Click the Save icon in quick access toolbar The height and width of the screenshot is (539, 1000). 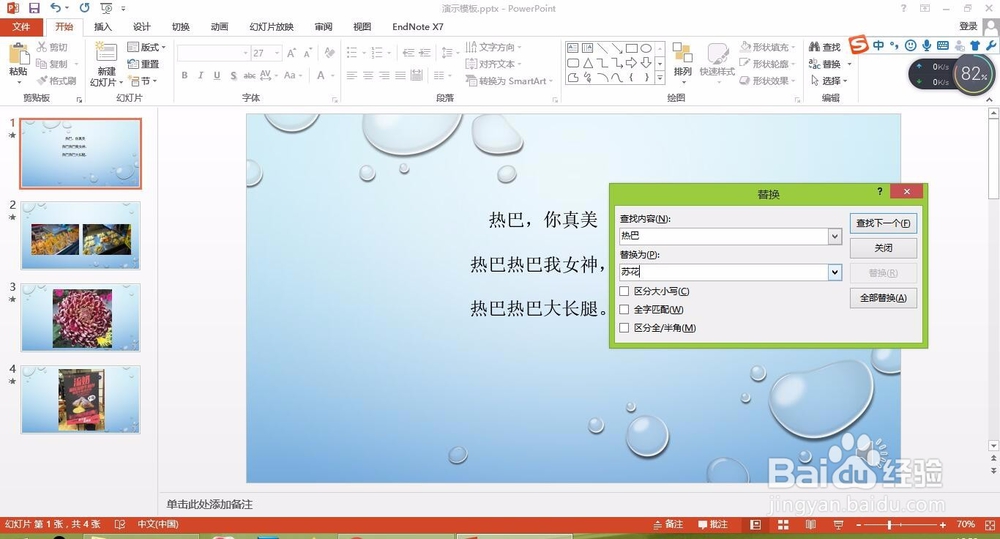point(34,8)
